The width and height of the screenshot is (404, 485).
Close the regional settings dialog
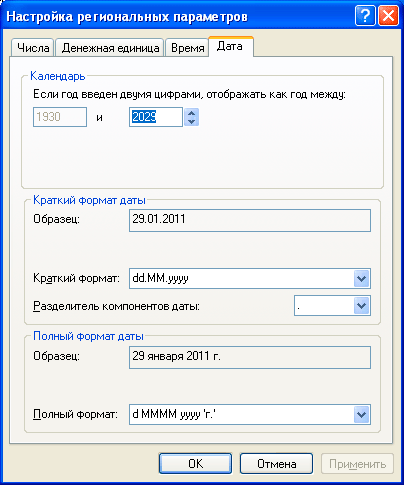[388, 16]
